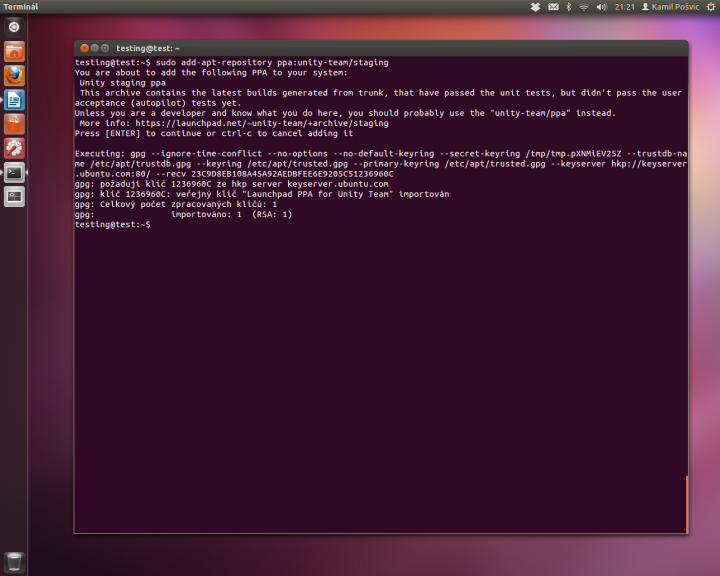Open the 21:21 clock calendar menu
720x576 pixels.
(x=624, y=7)
